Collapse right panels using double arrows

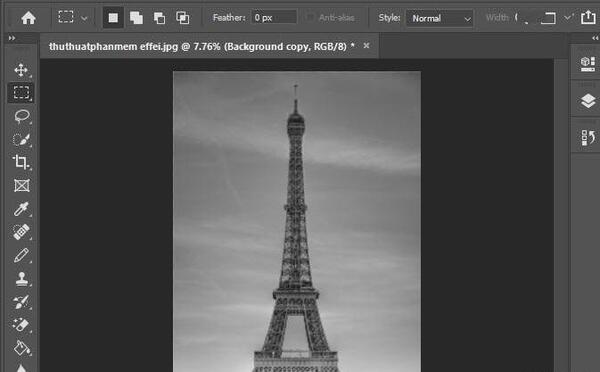595,38
